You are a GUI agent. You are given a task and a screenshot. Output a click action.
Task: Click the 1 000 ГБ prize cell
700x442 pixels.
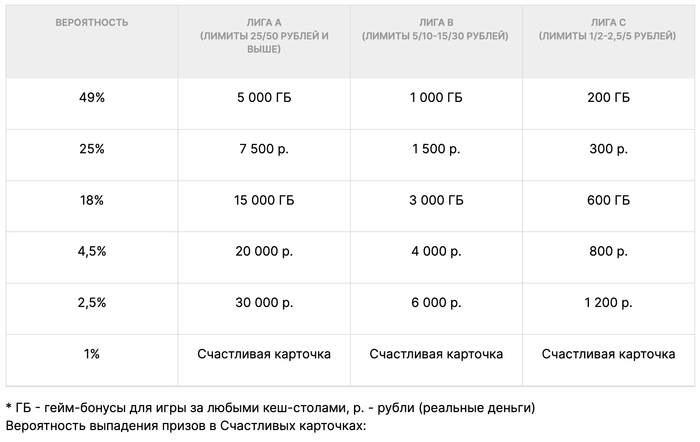click(x=436, y=98)
